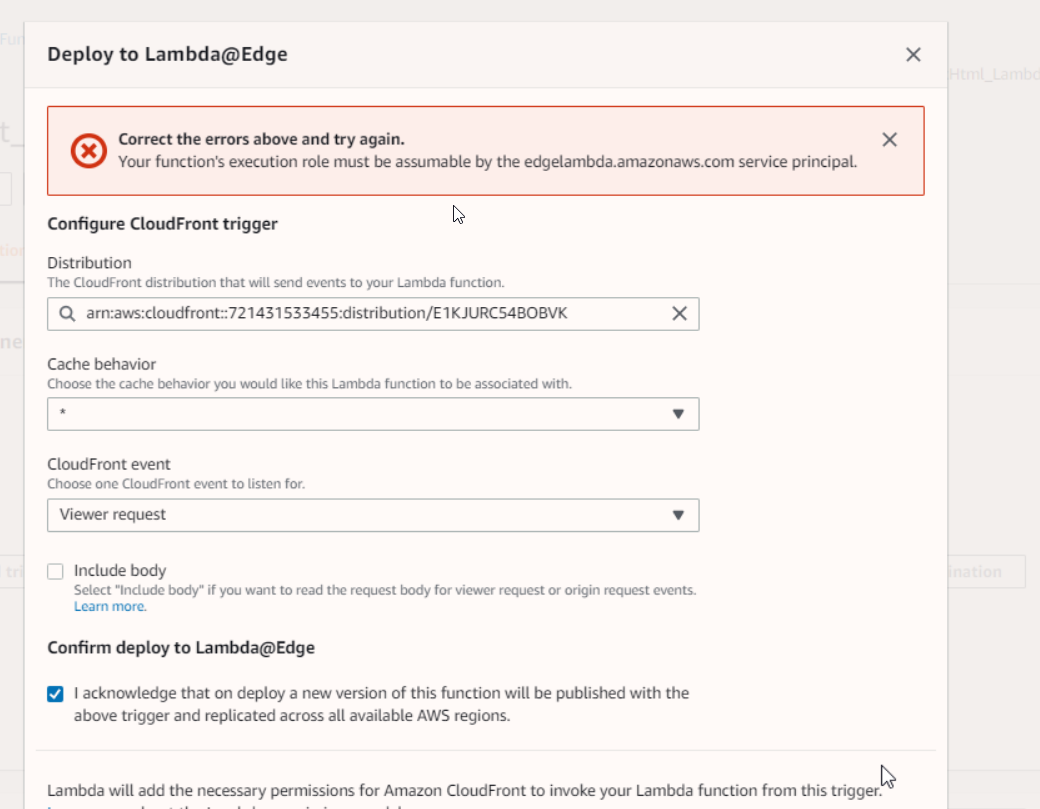Click the Cache behavior dropdown arrow
This screenshot has height=809, width=1040.
(677, 414)
